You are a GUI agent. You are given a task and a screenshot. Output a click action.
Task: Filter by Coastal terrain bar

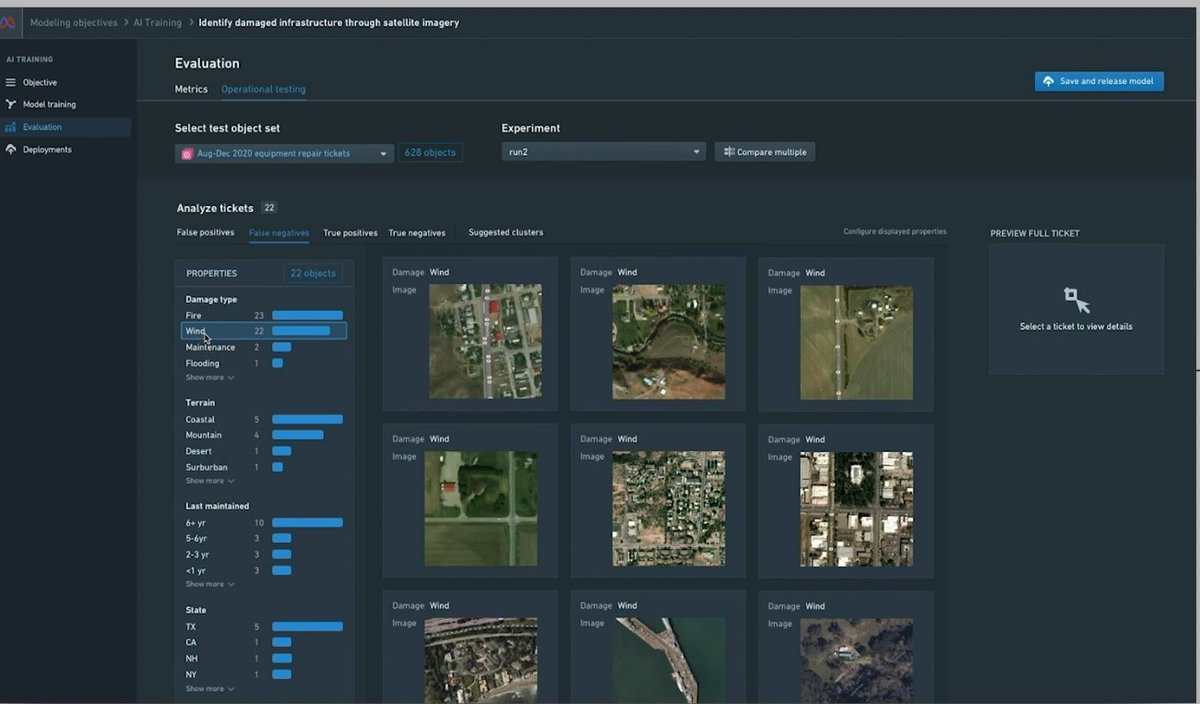307,419
